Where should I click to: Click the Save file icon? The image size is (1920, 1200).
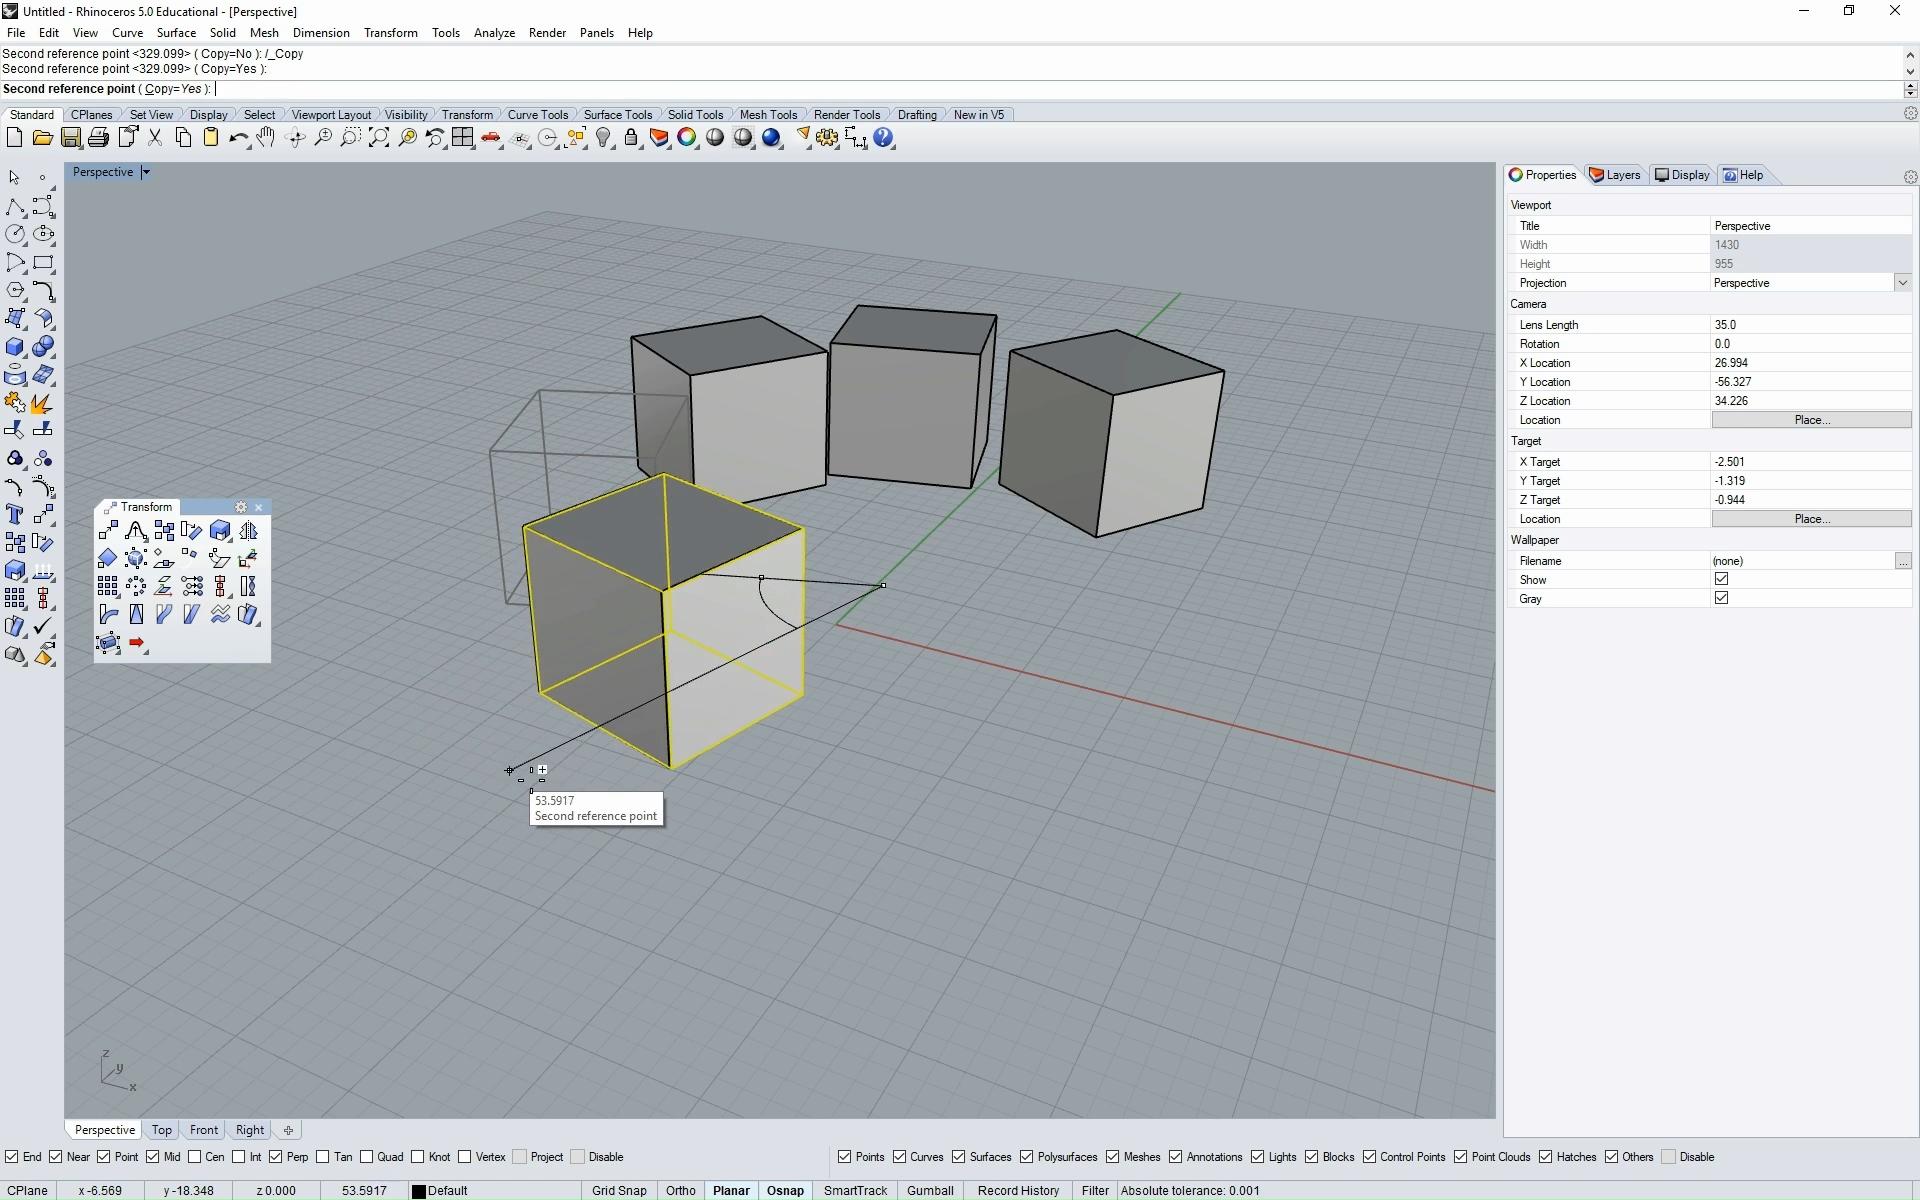click(70, 138)
